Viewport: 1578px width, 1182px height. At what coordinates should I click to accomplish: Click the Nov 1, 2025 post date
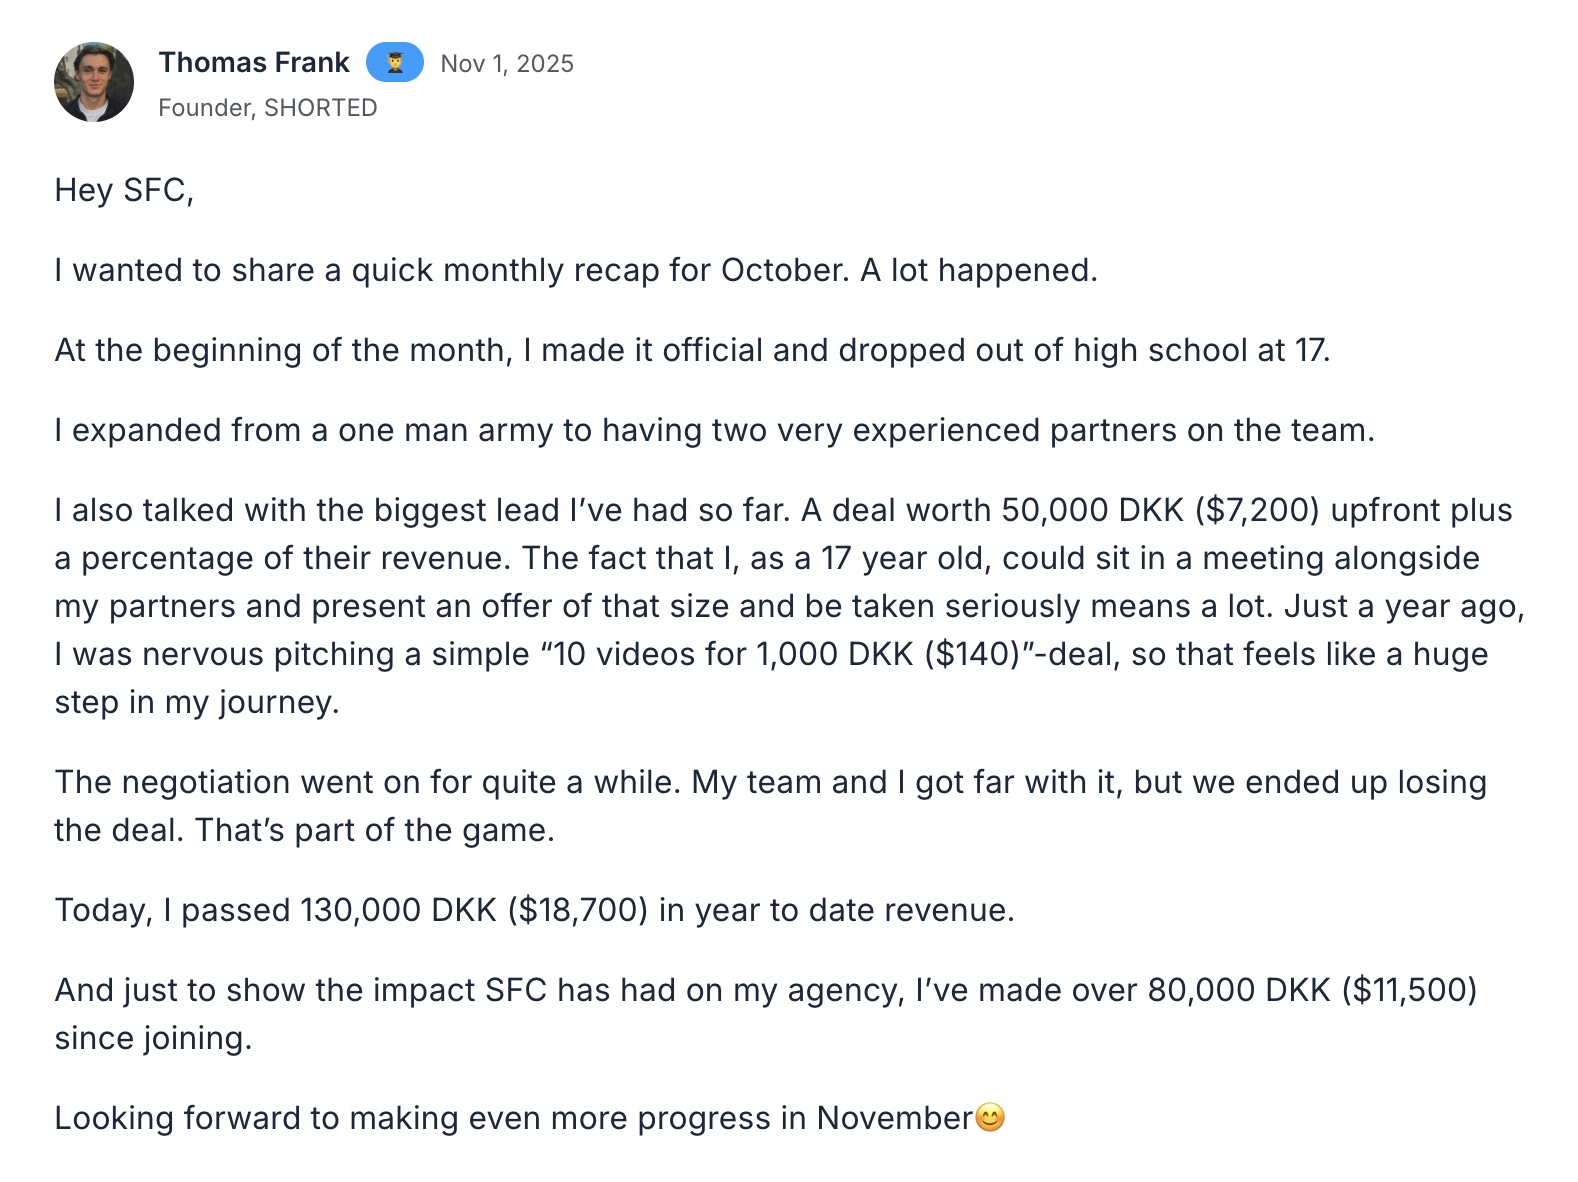point(507,64)
